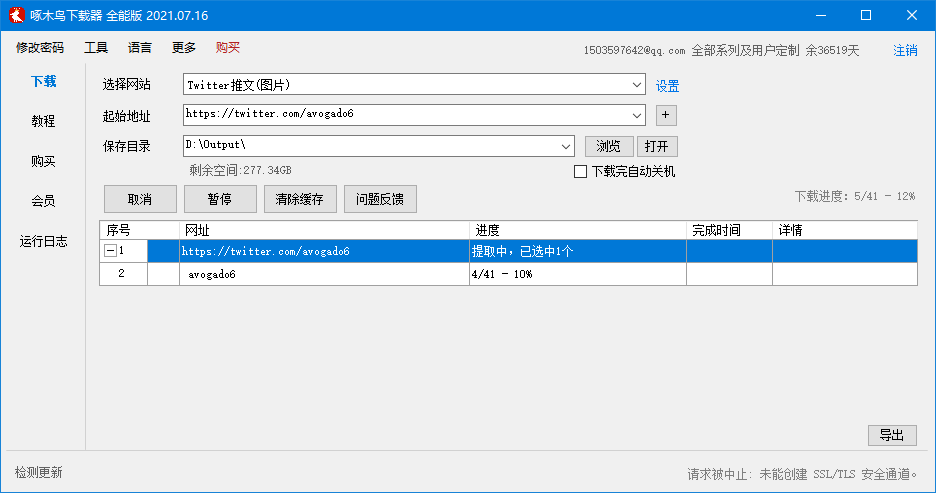Click the 序号 column header
Image resolution: width=936 pixels, height=493 pixels.
[x=139, y=230]
